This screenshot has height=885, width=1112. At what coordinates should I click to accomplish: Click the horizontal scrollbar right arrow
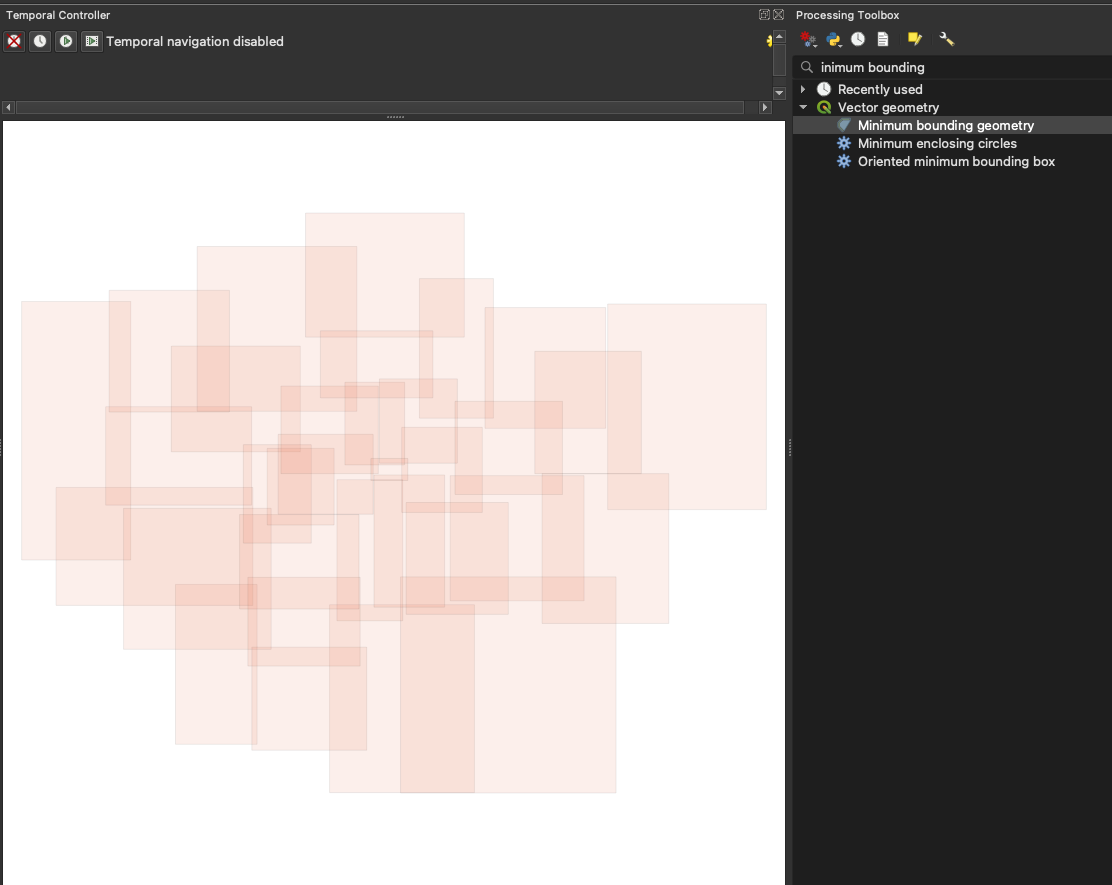click(765, 107)
